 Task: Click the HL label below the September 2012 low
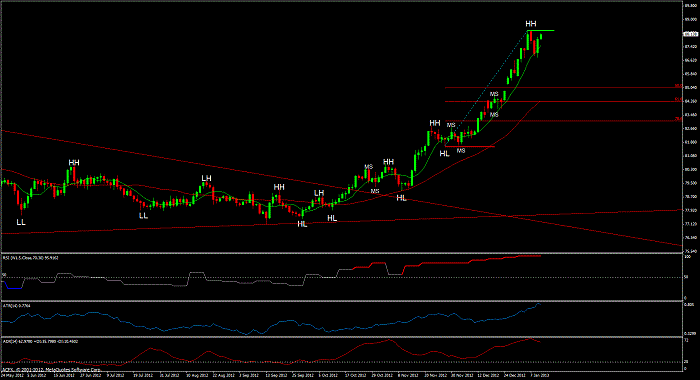(302, 224)
